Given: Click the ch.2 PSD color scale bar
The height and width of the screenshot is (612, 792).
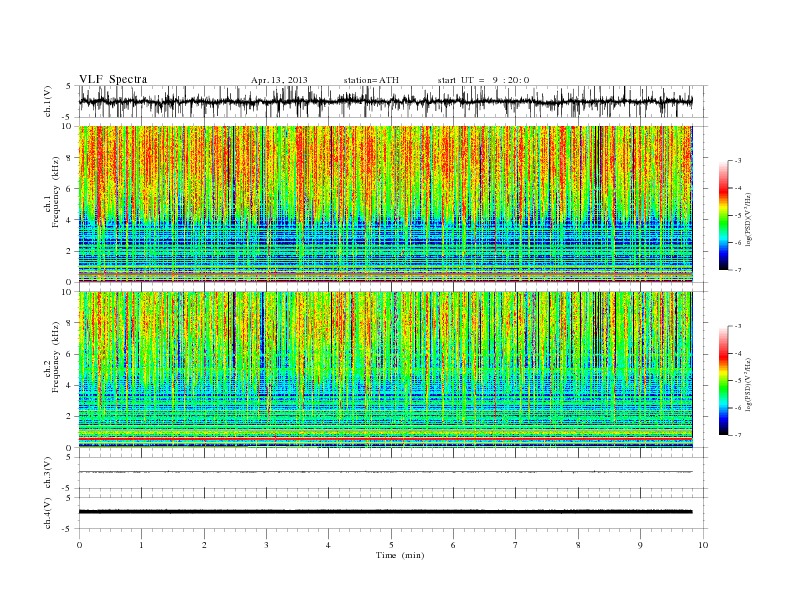Looking at the screenshot, I should tap(723, 381).
